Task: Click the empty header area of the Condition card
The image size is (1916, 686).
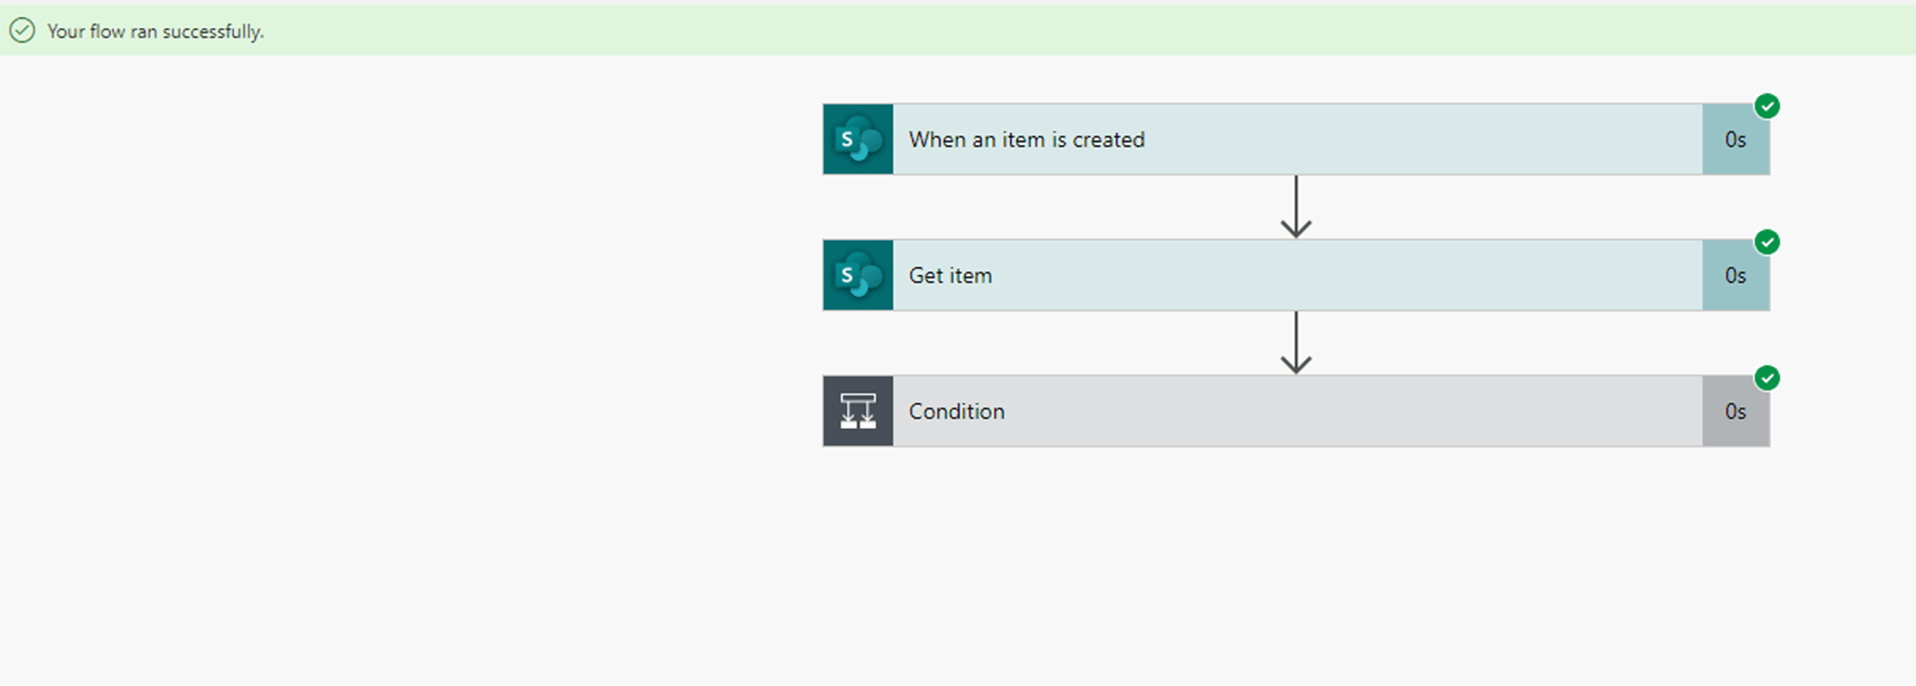Action: pyautogui.click(x=1350, y=411)
